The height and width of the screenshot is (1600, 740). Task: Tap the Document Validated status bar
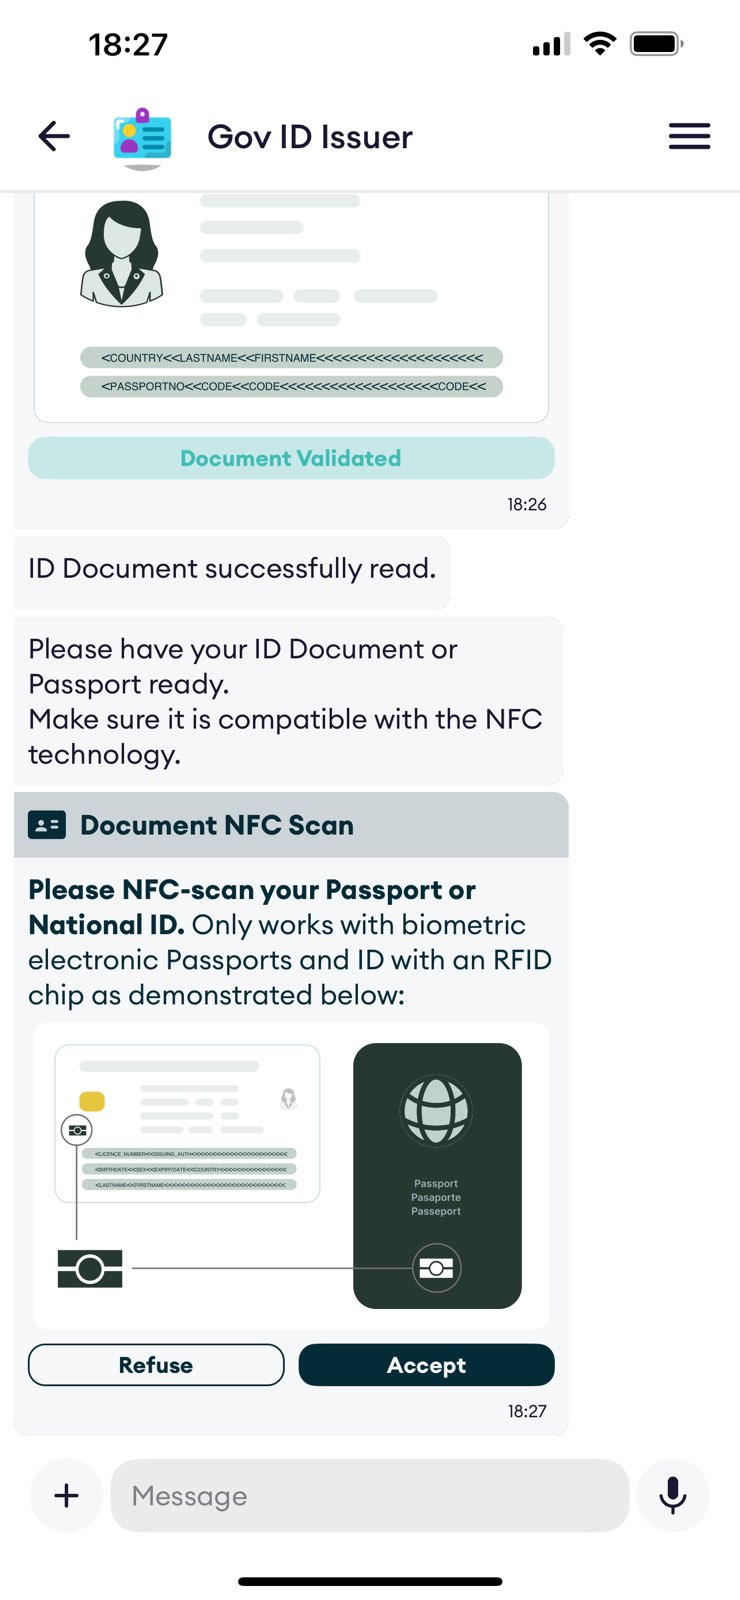[x=291, y=458]
